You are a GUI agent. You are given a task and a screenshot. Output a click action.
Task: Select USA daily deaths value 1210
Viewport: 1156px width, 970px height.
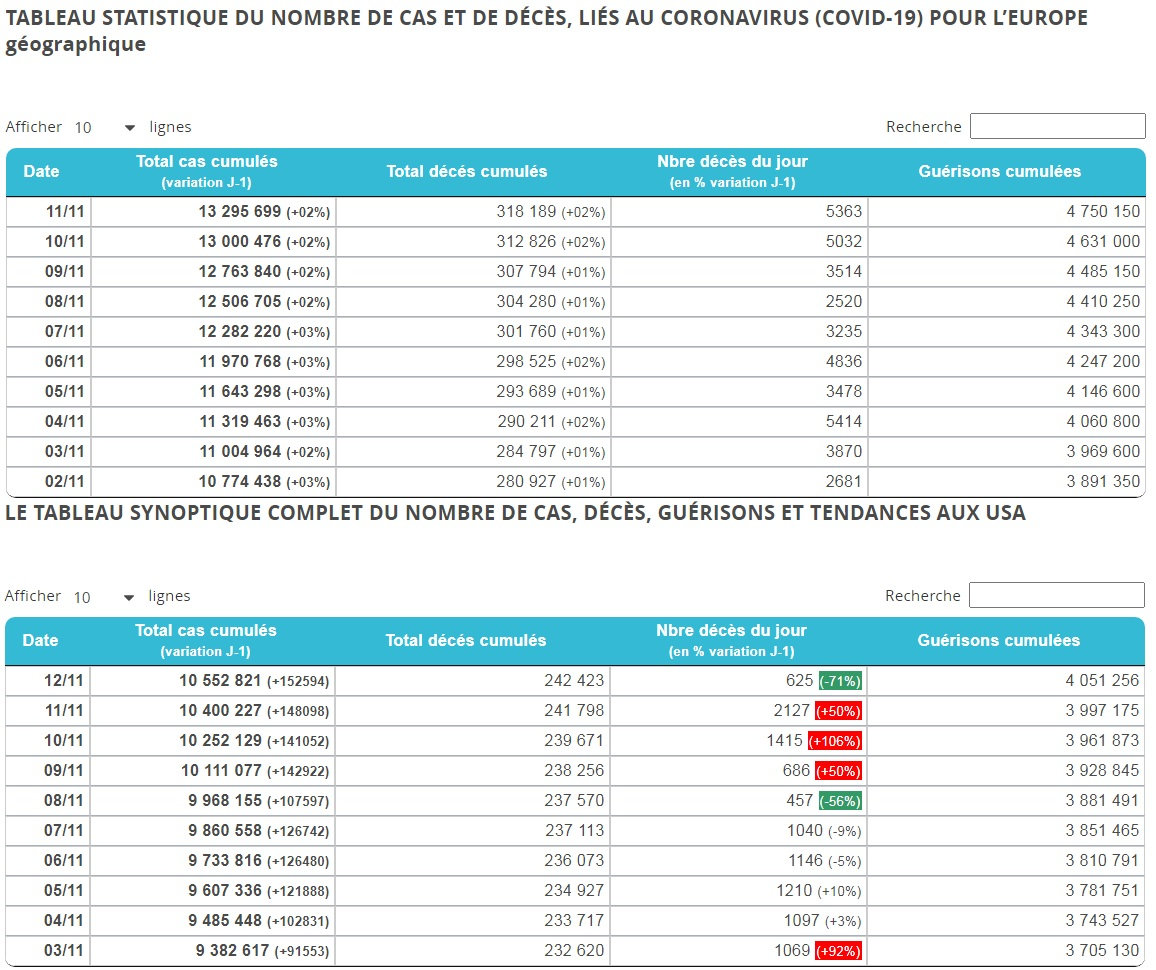pyautogui.click(x=794, y=890)
